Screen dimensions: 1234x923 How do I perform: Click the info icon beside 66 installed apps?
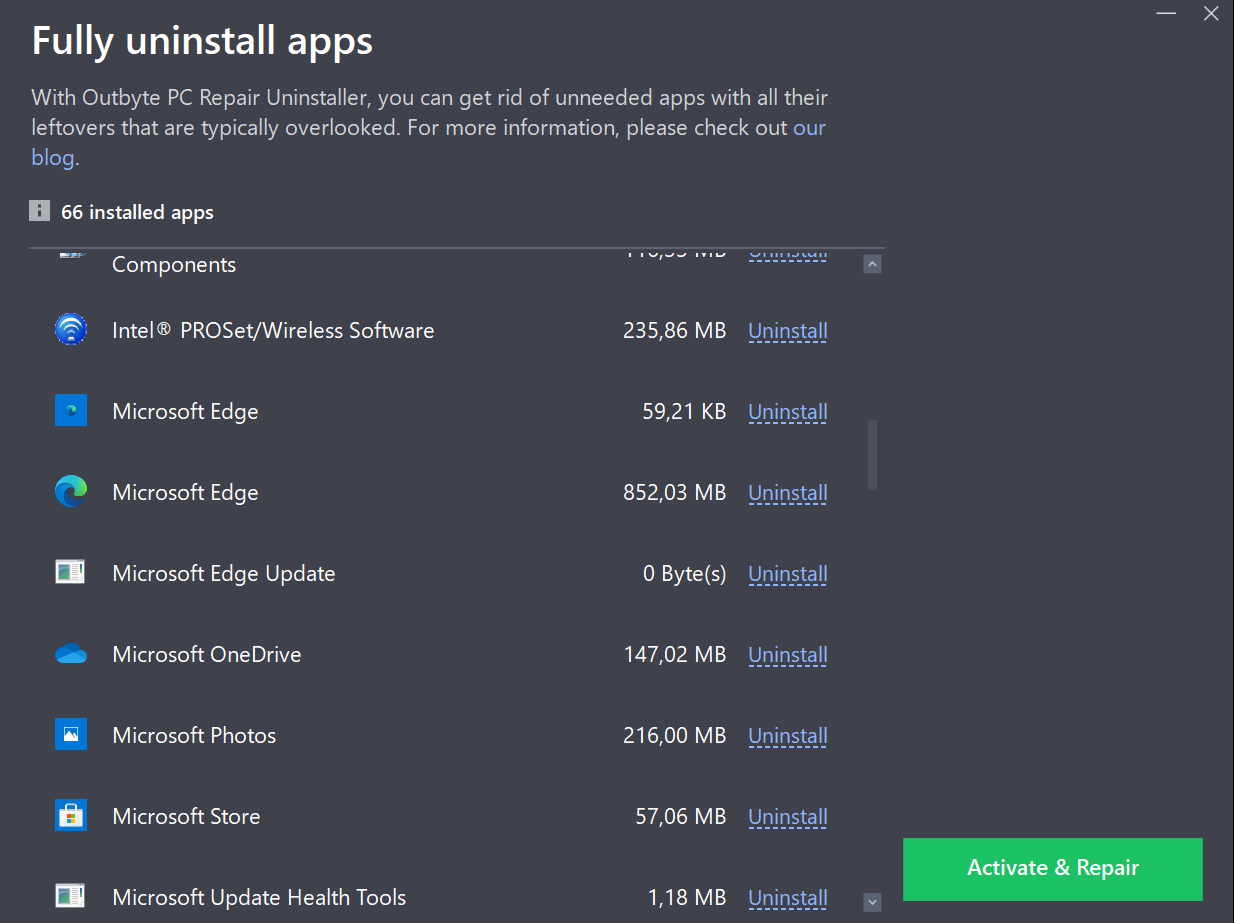click(x=40, y=211)
